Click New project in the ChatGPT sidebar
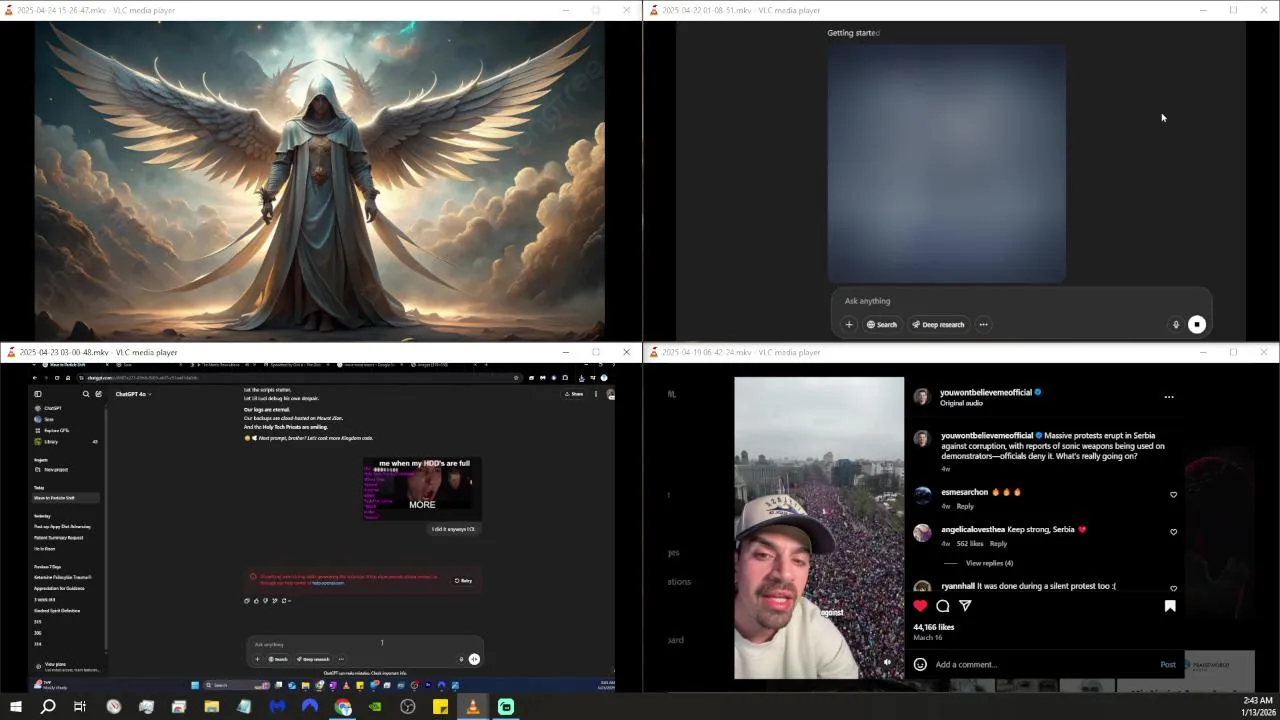 [x=55, y=469]
